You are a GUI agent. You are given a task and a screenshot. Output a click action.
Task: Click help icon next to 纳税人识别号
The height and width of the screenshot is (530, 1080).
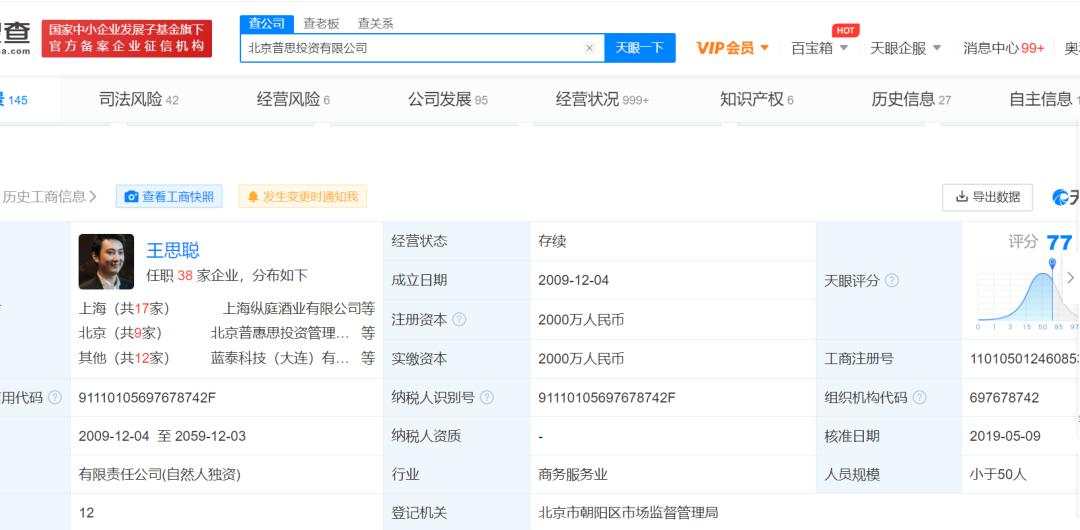(487, 398)
